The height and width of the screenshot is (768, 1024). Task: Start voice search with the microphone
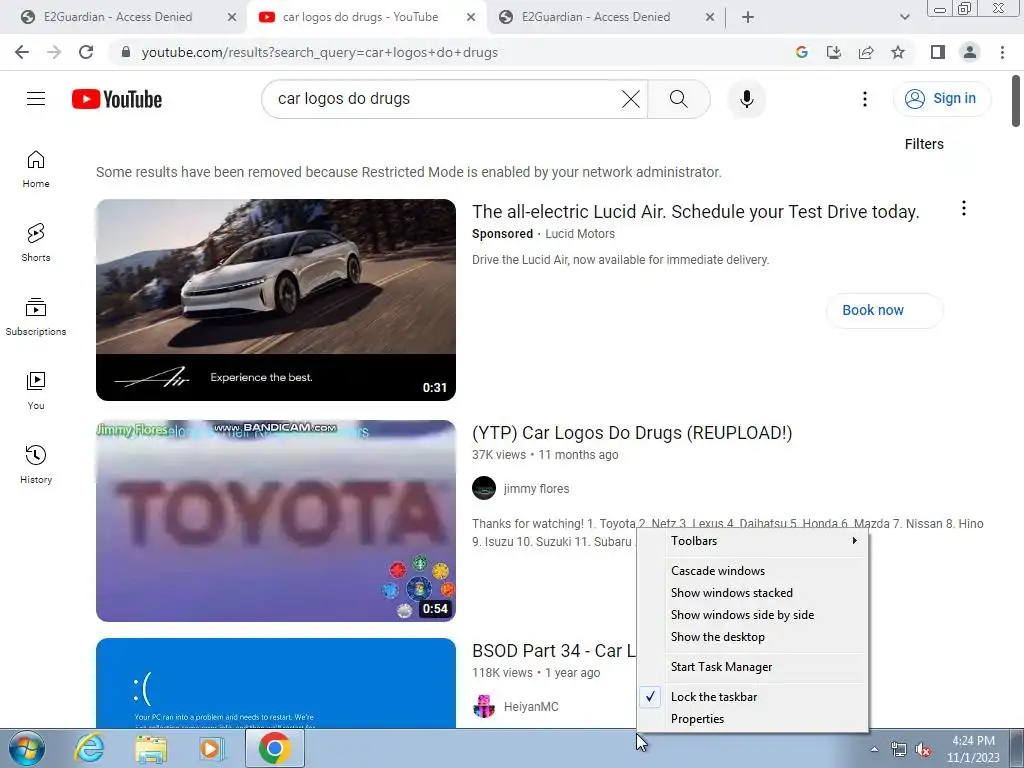(746, 99)
